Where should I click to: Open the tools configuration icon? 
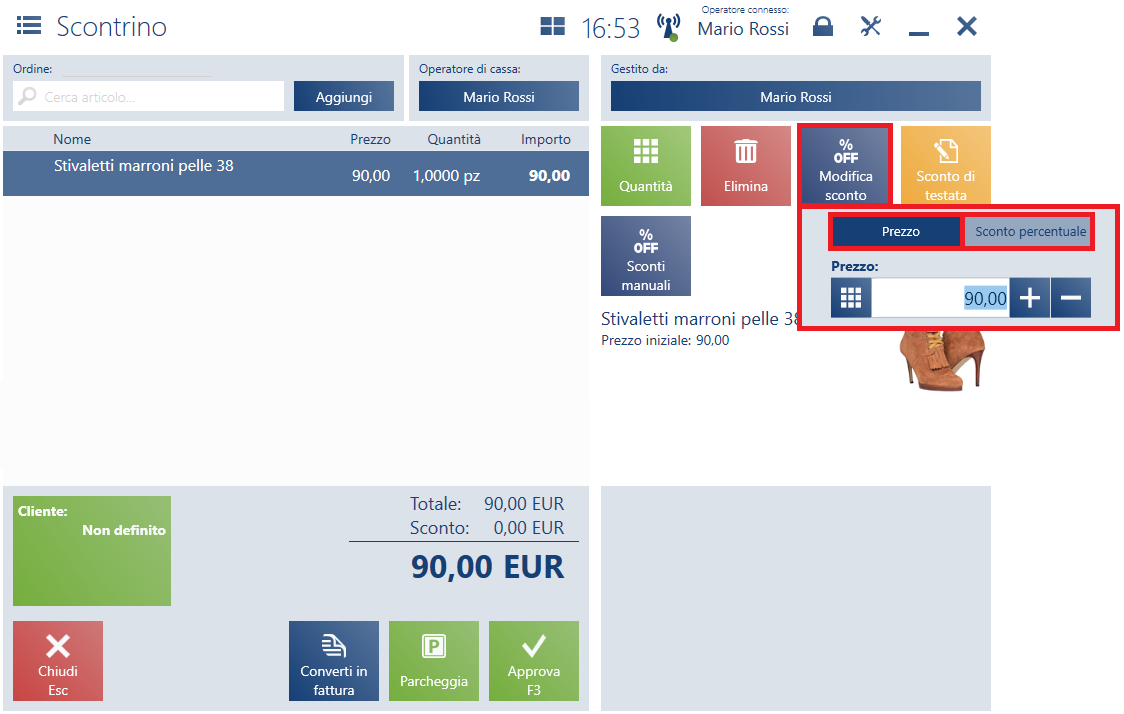[x=870, y=27]
